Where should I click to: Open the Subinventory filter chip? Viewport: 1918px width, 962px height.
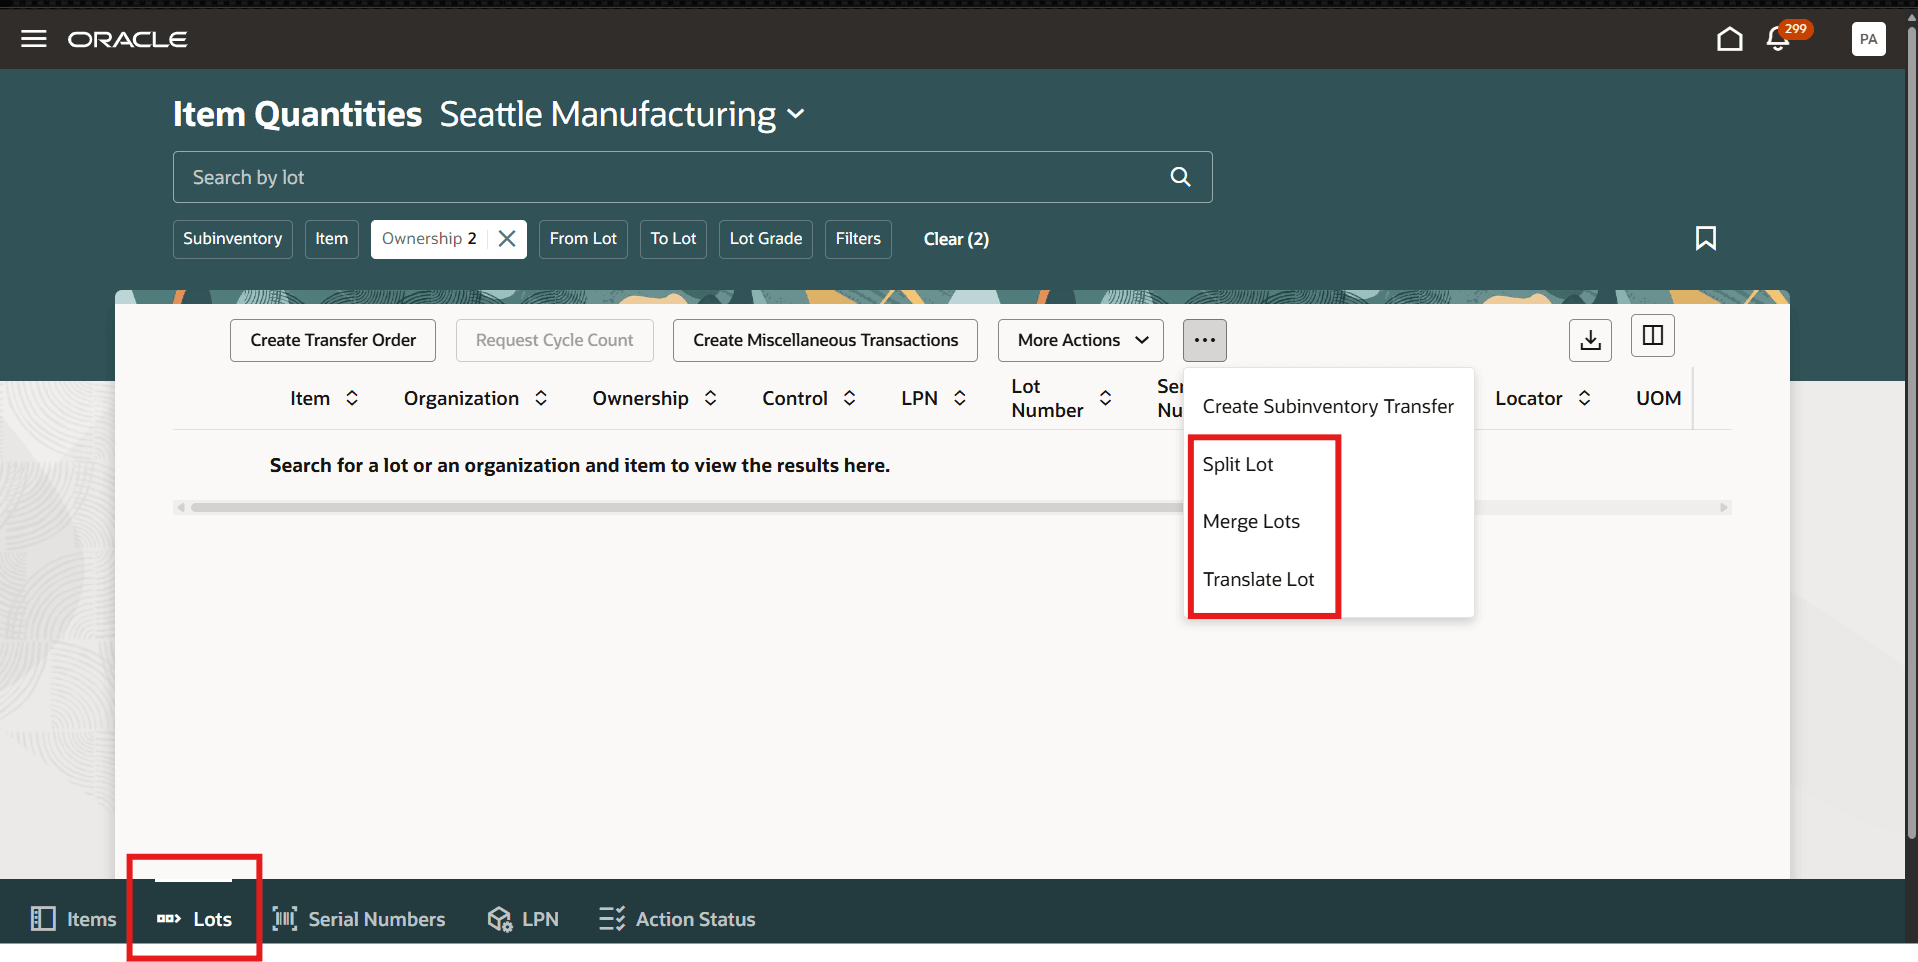tap(232, 239)
